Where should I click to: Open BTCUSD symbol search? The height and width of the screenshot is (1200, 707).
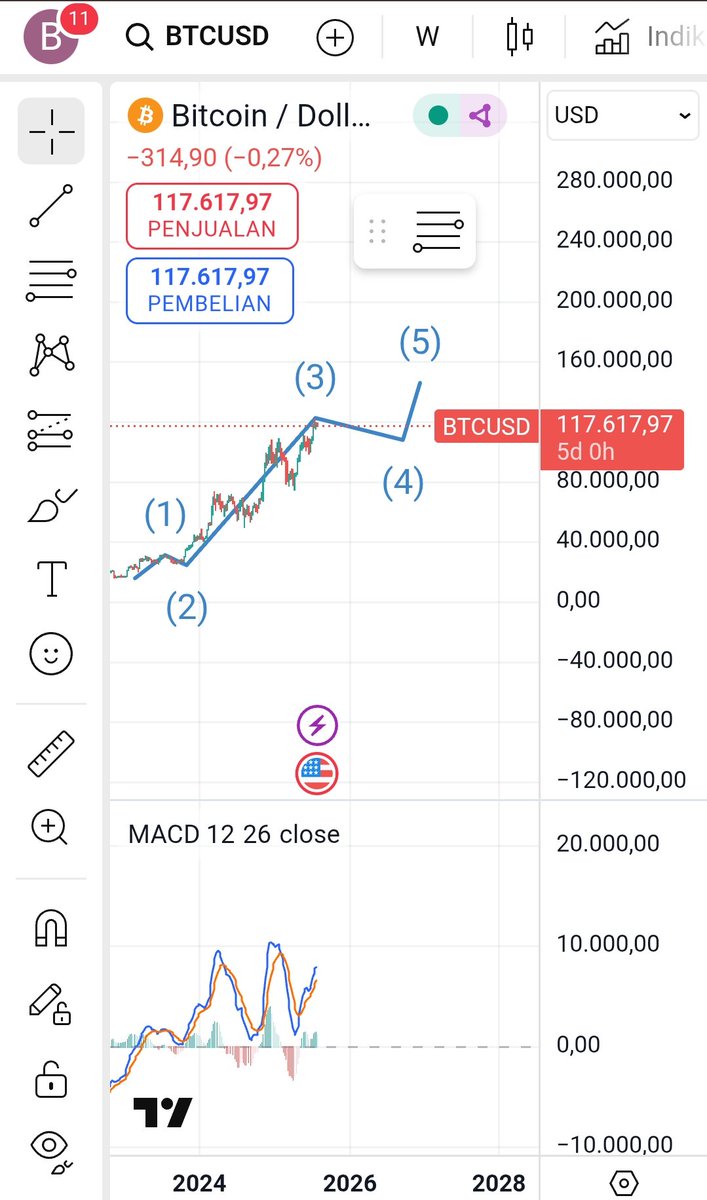198,37
